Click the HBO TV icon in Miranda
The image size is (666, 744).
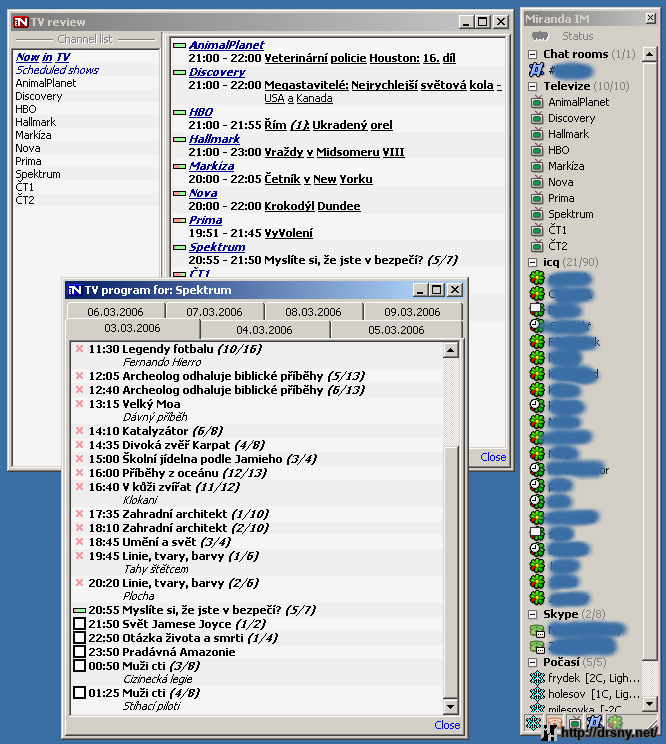pyautogui.click(x=537, y=150)
